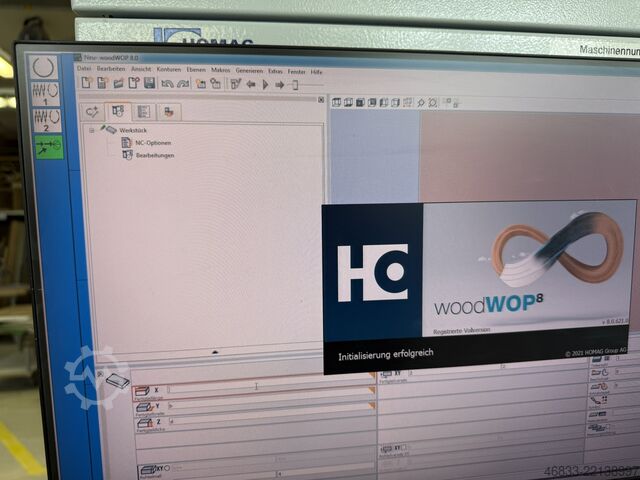
Task: Select the table 2 clamping icon
Action: (x=47, y=120)
